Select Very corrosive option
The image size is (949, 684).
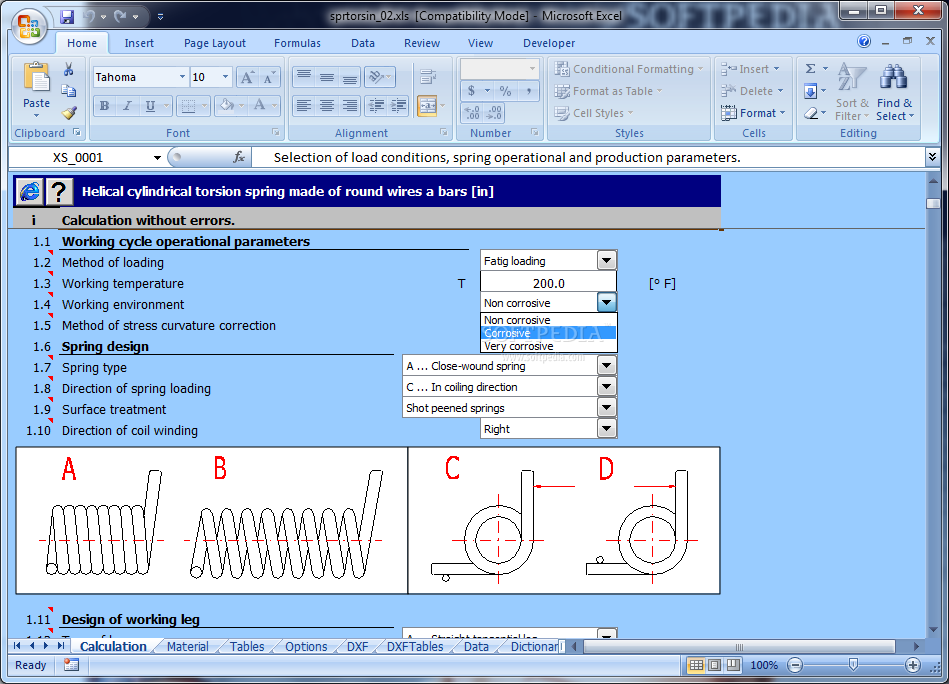(x=548, y=346)
